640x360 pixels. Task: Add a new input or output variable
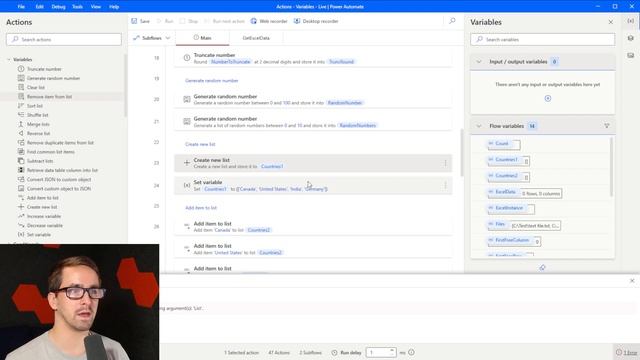click(548, 98)
